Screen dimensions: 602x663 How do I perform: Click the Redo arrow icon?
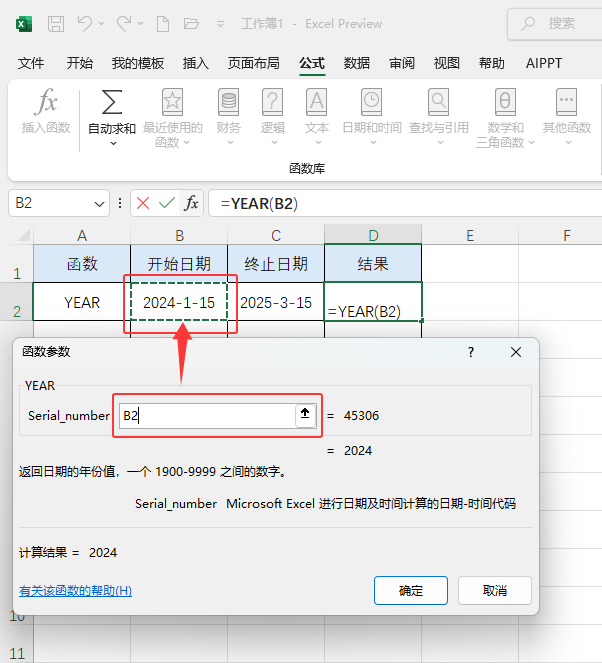click(124, 24)
